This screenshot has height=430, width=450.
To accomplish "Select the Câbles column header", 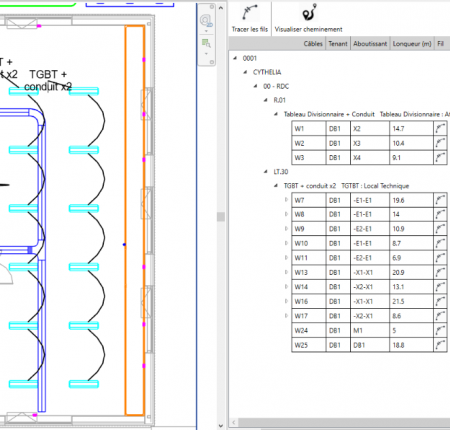I will (x=313, y=44).
